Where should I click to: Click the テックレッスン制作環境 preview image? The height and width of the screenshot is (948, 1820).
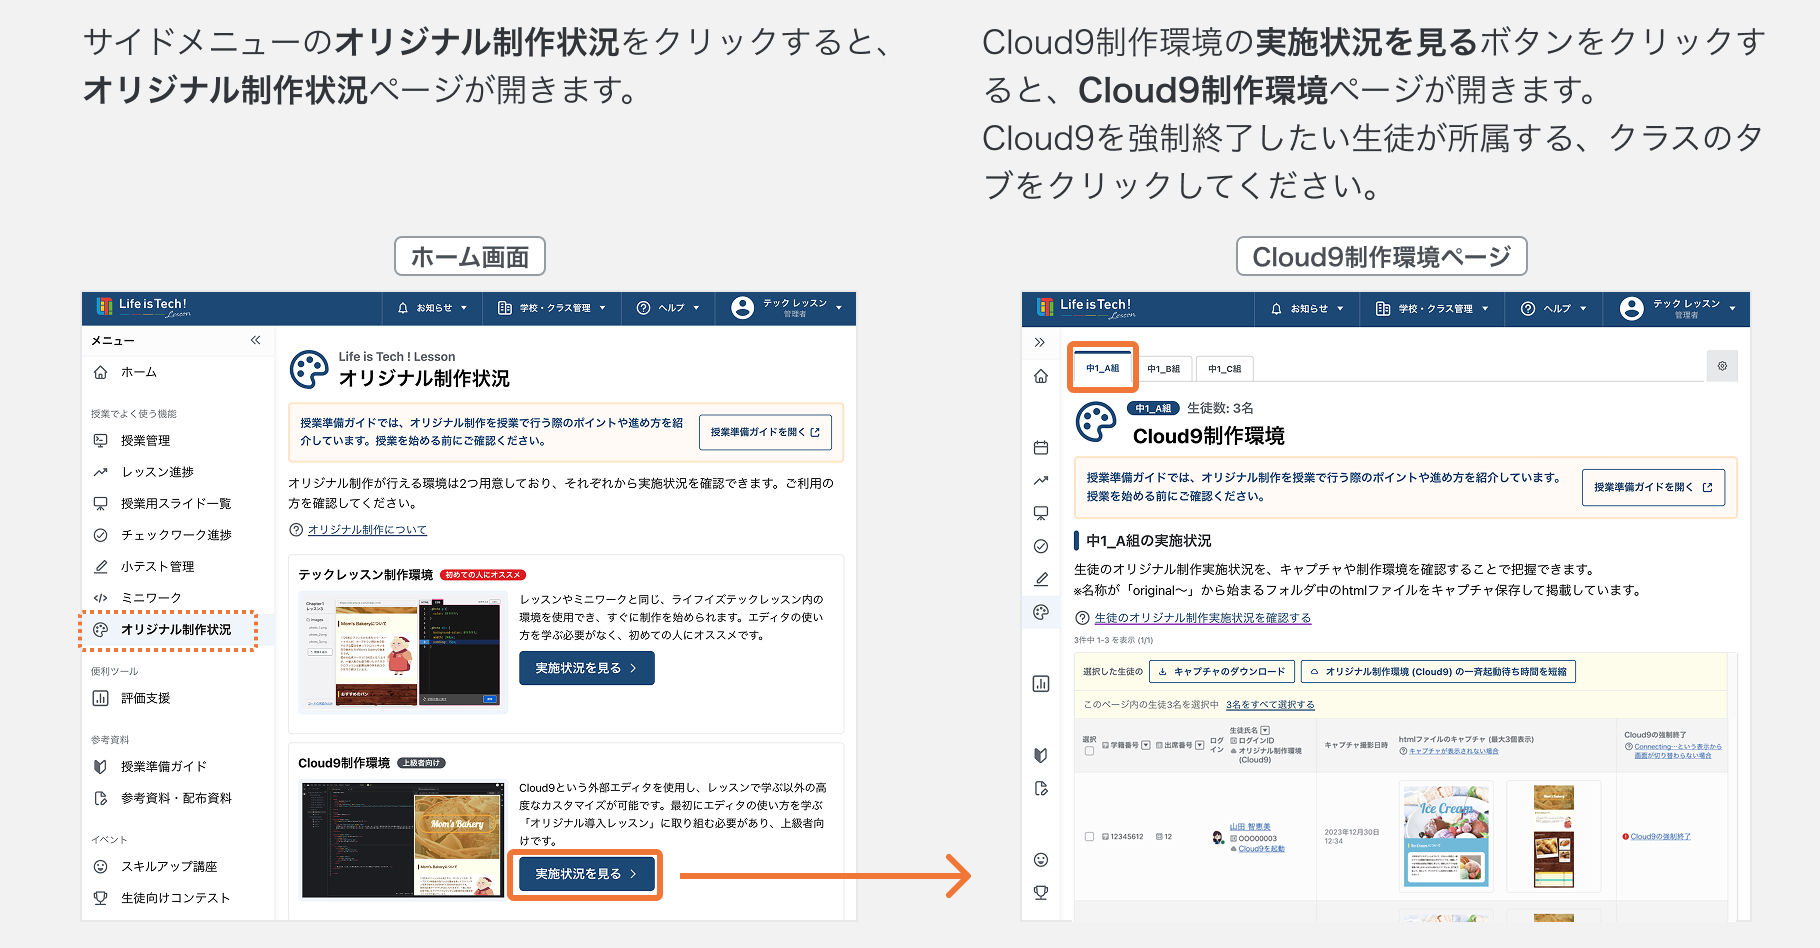coord(402,652)
